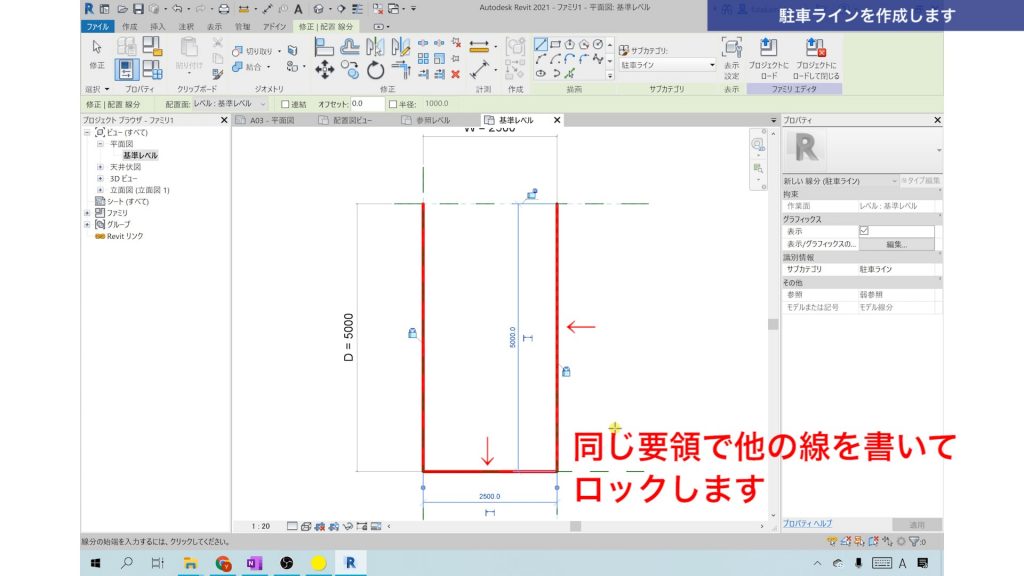The height and width of the screenshot is (576, 1024).
Task: Enable the 半径 (radius) checkbox
Action: point(394,102)
